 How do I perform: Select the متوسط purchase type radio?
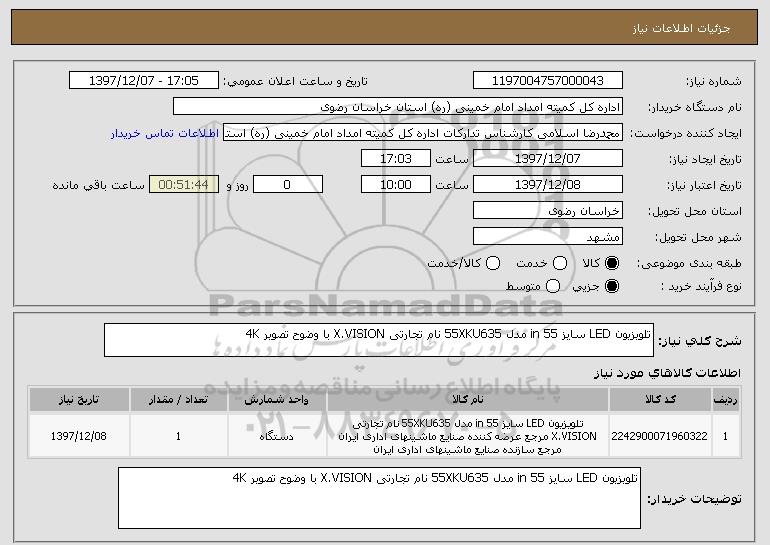click(x=553, y=286)
